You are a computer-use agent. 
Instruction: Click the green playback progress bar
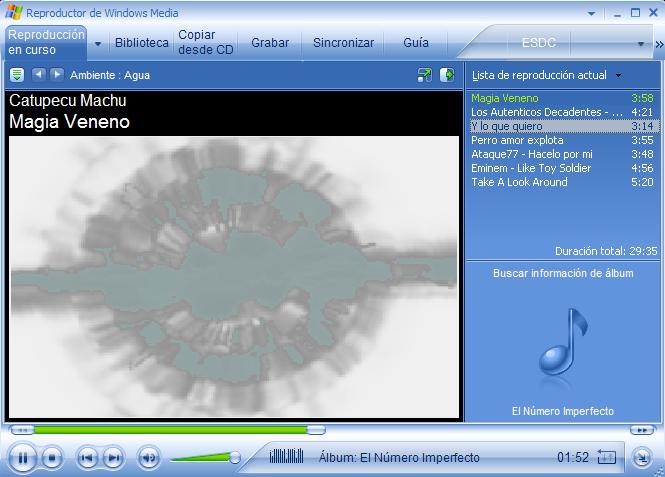coord(170,430)
